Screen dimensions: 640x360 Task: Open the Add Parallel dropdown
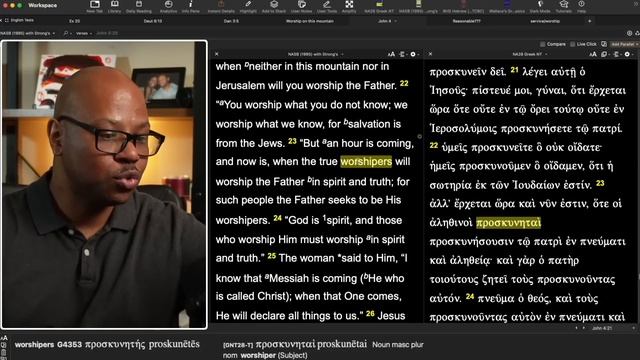624,44
